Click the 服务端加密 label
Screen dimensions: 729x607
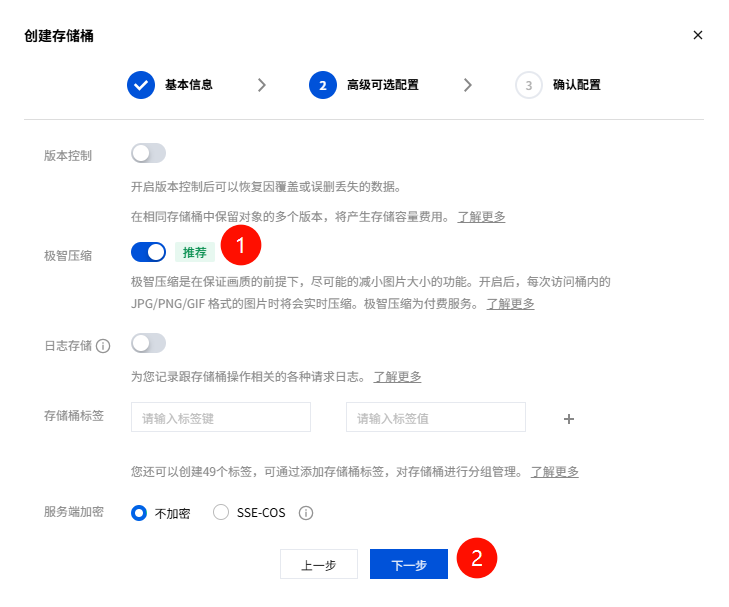[74, 512]
